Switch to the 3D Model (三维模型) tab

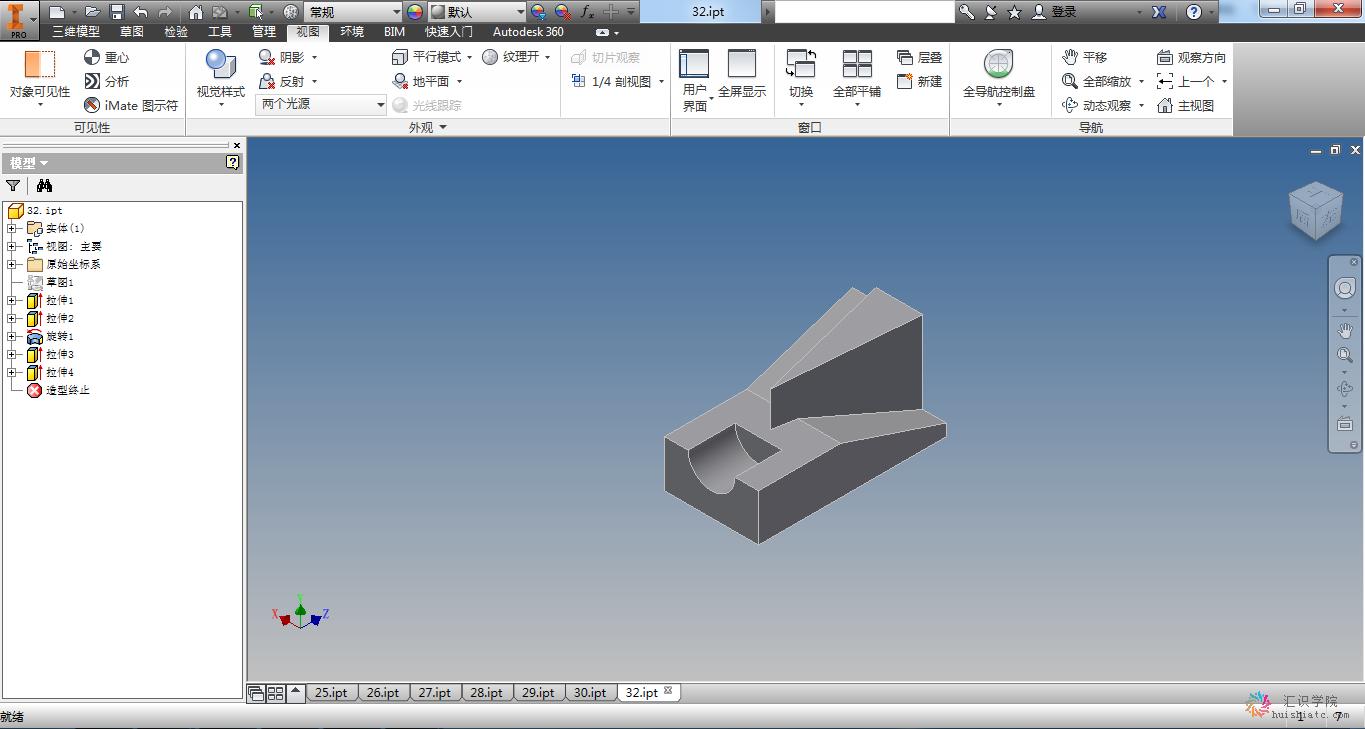[76, 32]
